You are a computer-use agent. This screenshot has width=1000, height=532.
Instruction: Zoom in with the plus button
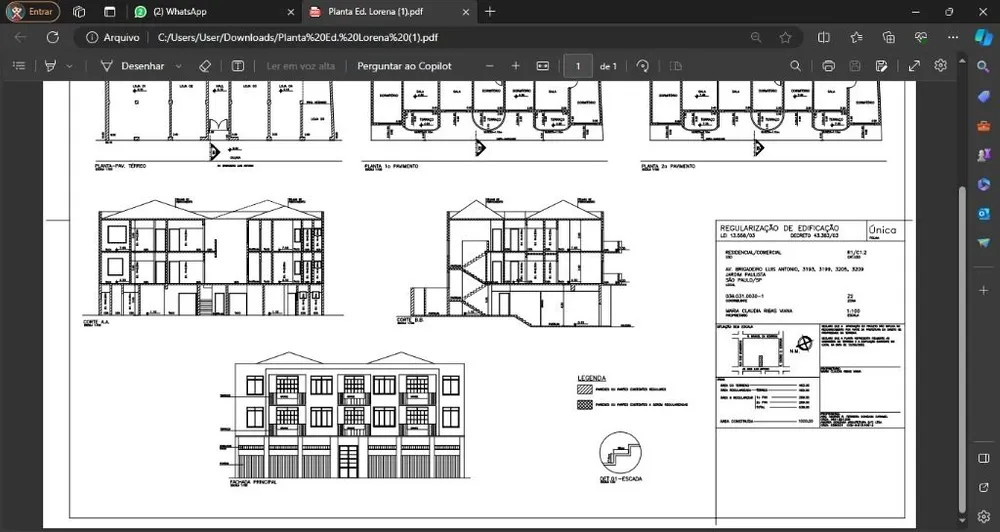[516, 66]
